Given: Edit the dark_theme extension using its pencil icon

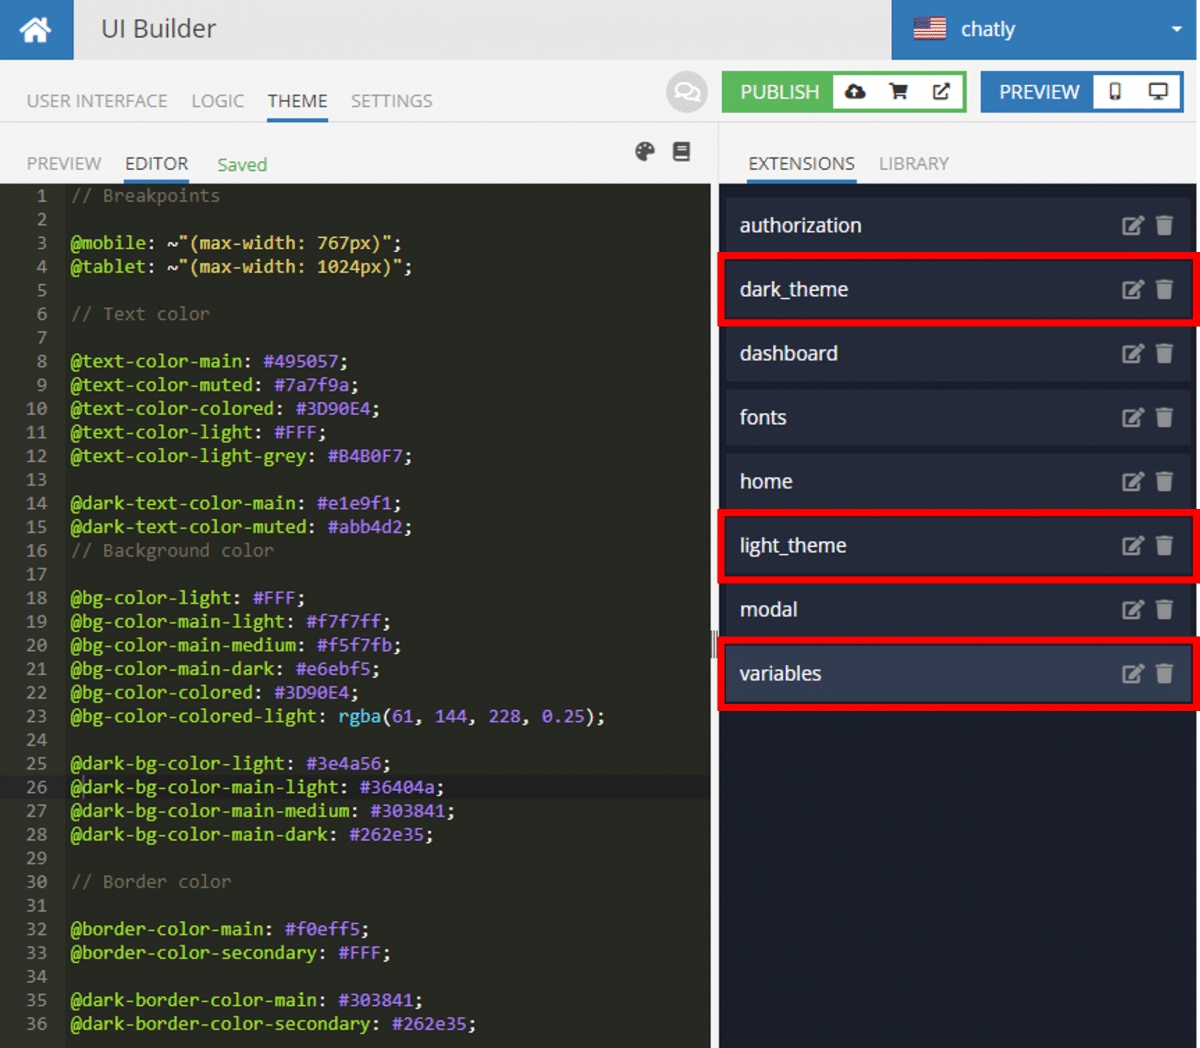Looking at the screenshot, I should pos(1133,289).
